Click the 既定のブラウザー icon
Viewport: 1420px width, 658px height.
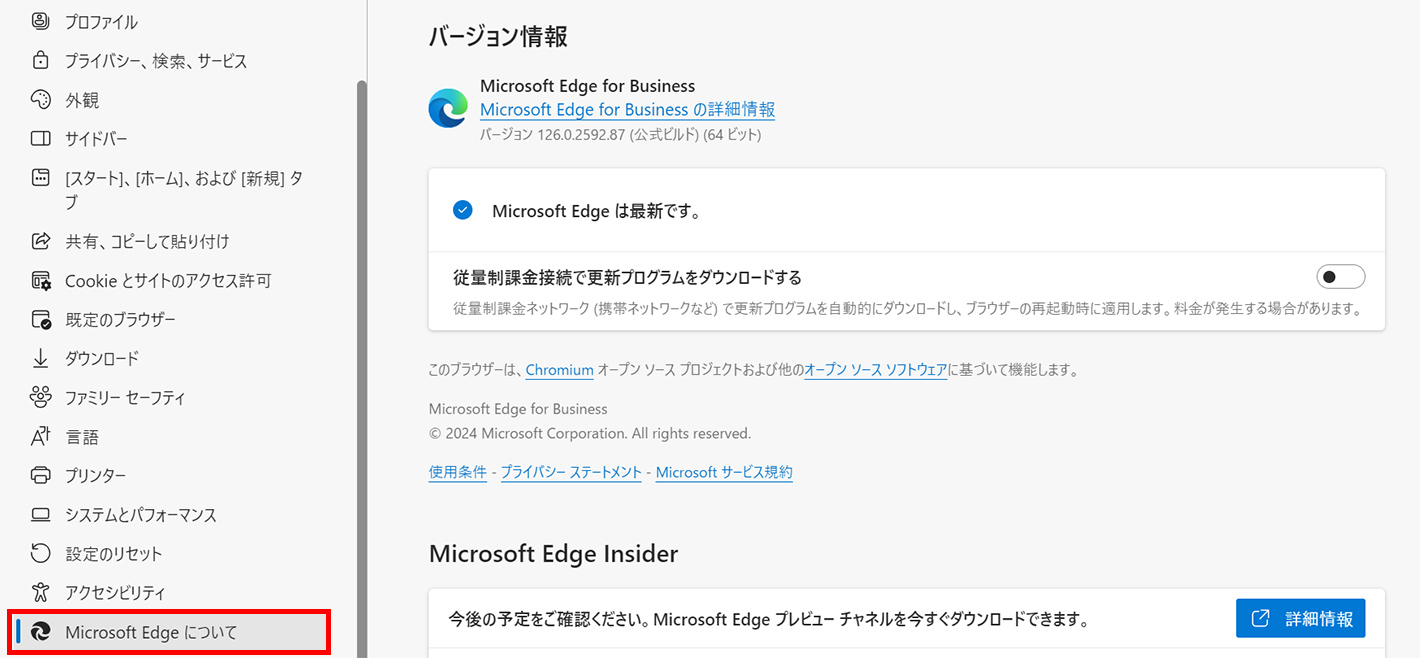pos(40,320)
